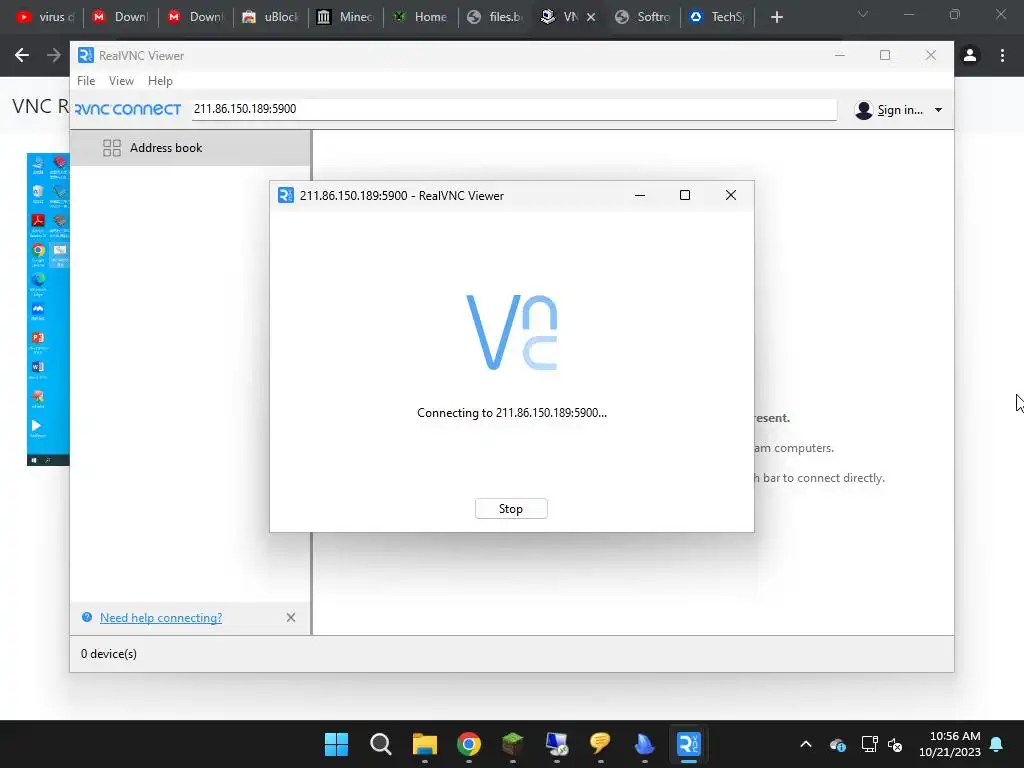
Task: Close the active VN browser tab
Action: click(591, 17)
